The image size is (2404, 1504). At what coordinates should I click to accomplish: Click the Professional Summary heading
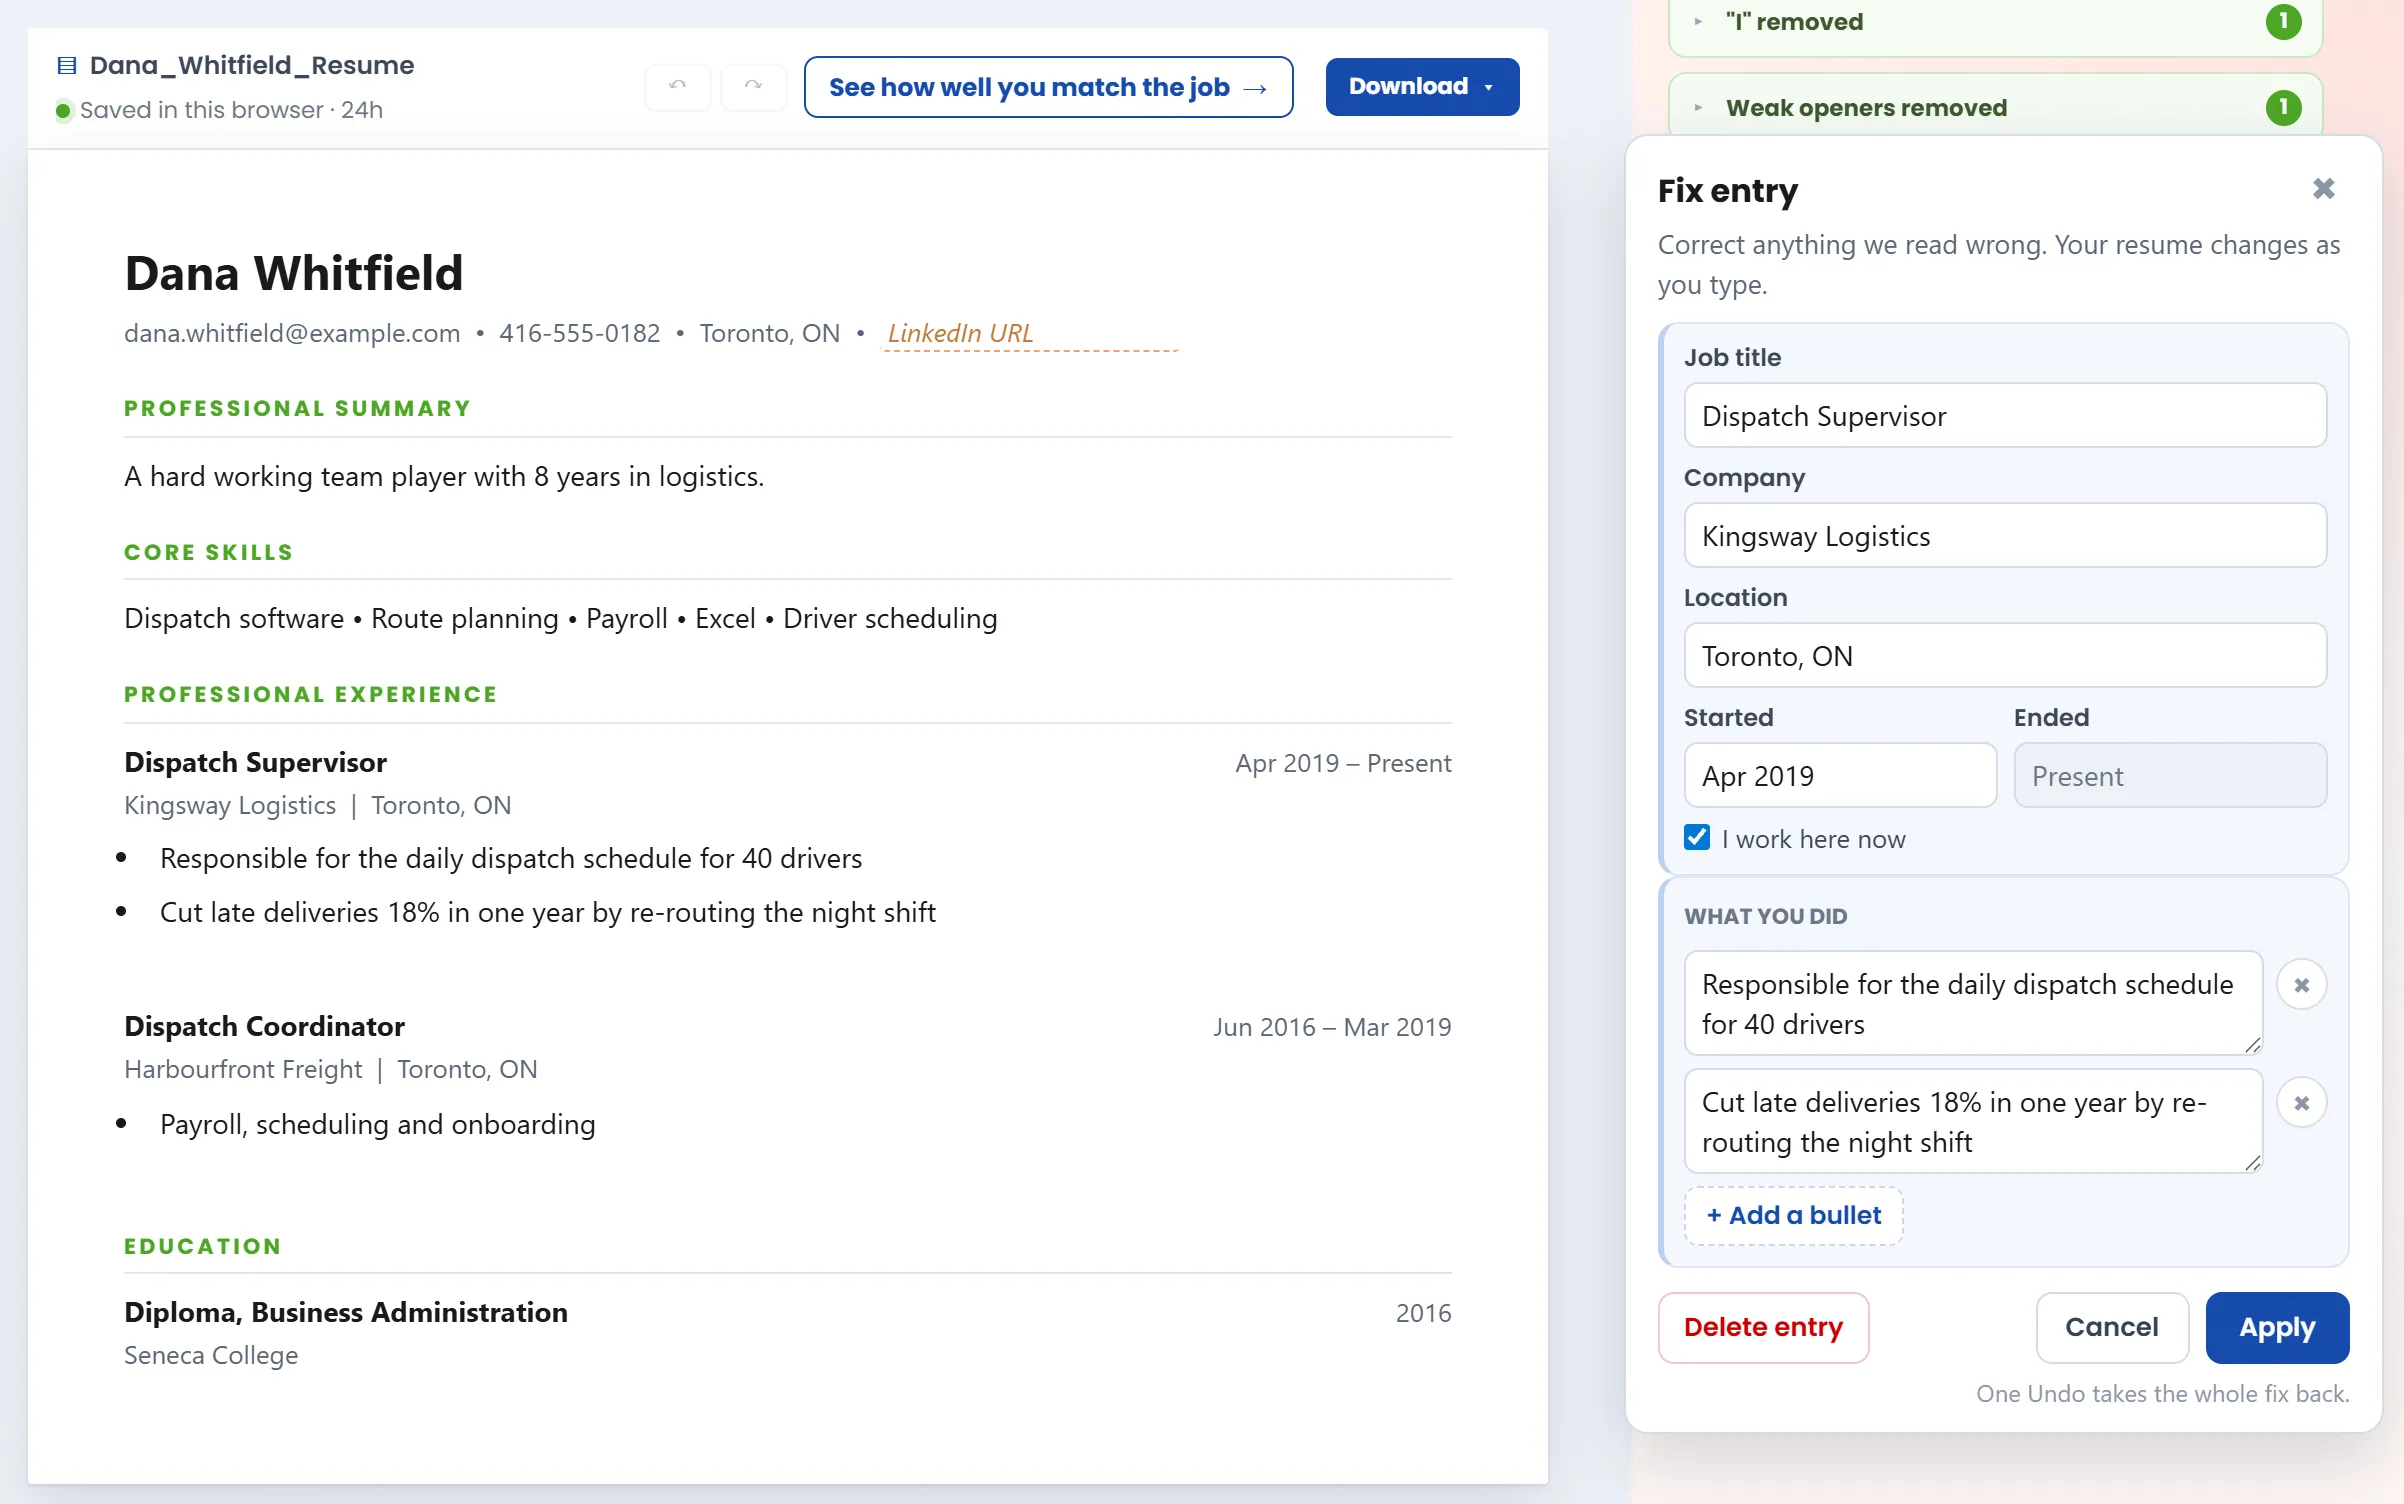tap(297, 408)
